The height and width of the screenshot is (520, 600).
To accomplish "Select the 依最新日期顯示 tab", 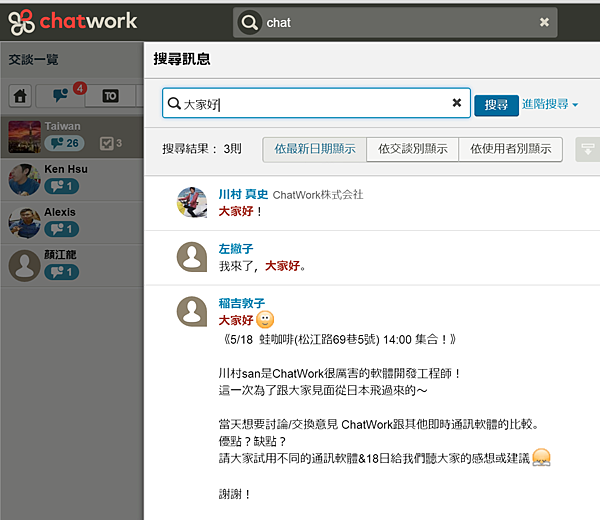I will click(x=315, y=149).
